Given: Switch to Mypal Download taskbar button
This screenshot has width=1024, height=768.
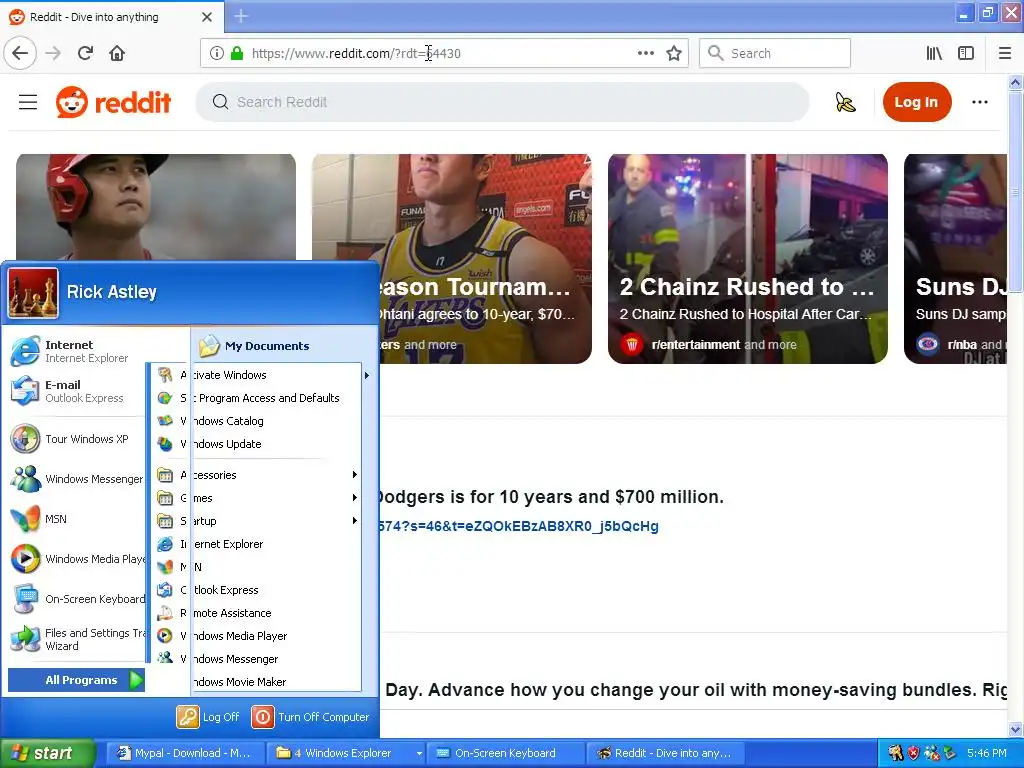Looking at the screenshot, I should coord(185,753).
